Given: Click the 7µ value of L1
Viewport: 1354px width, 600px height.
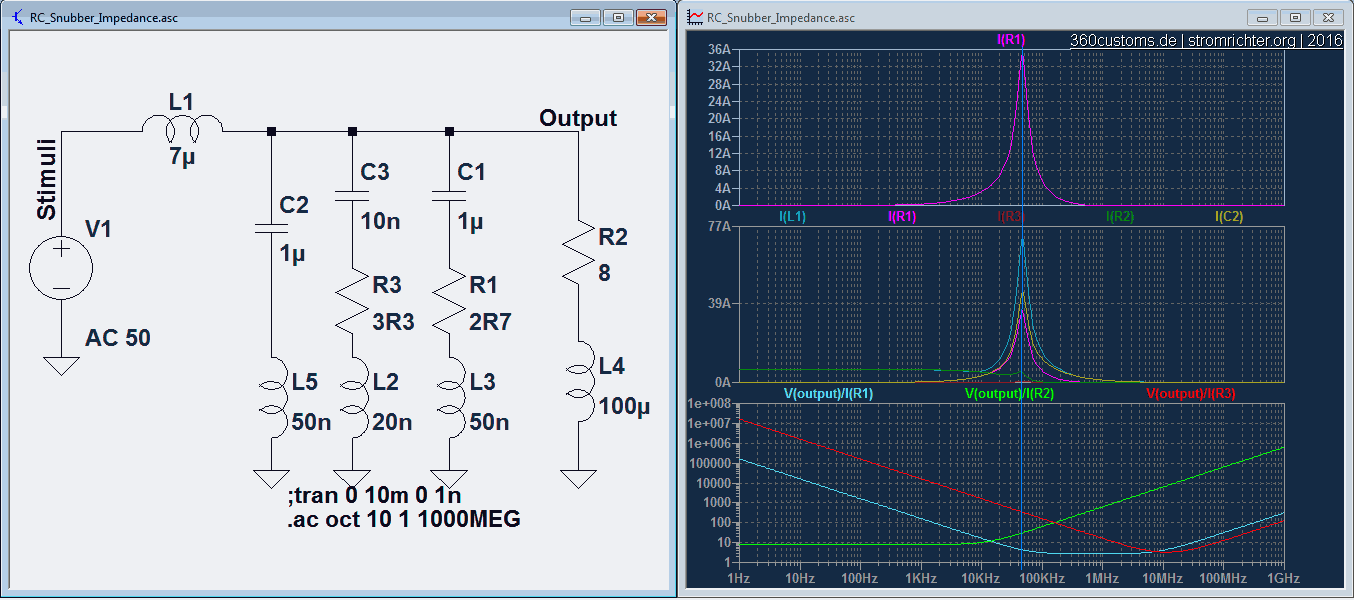Looking at the screenshot, I should pos(180,158).
